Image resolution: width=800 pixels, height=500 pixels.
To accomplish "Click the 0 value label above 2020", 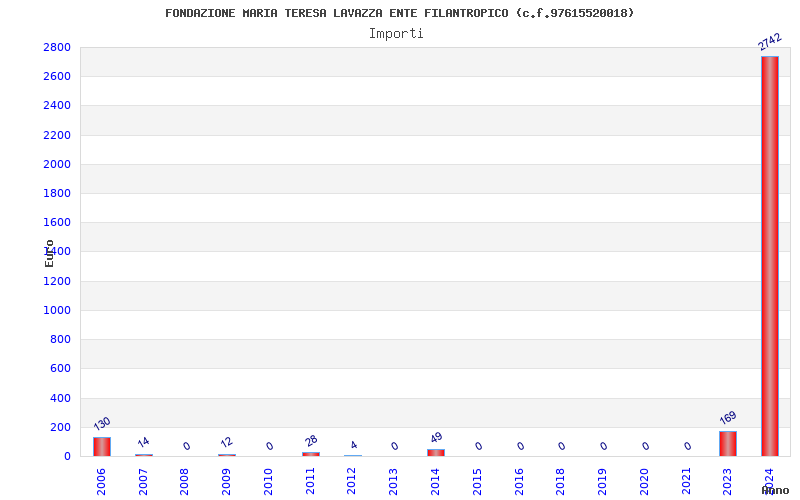I will 645,446.
